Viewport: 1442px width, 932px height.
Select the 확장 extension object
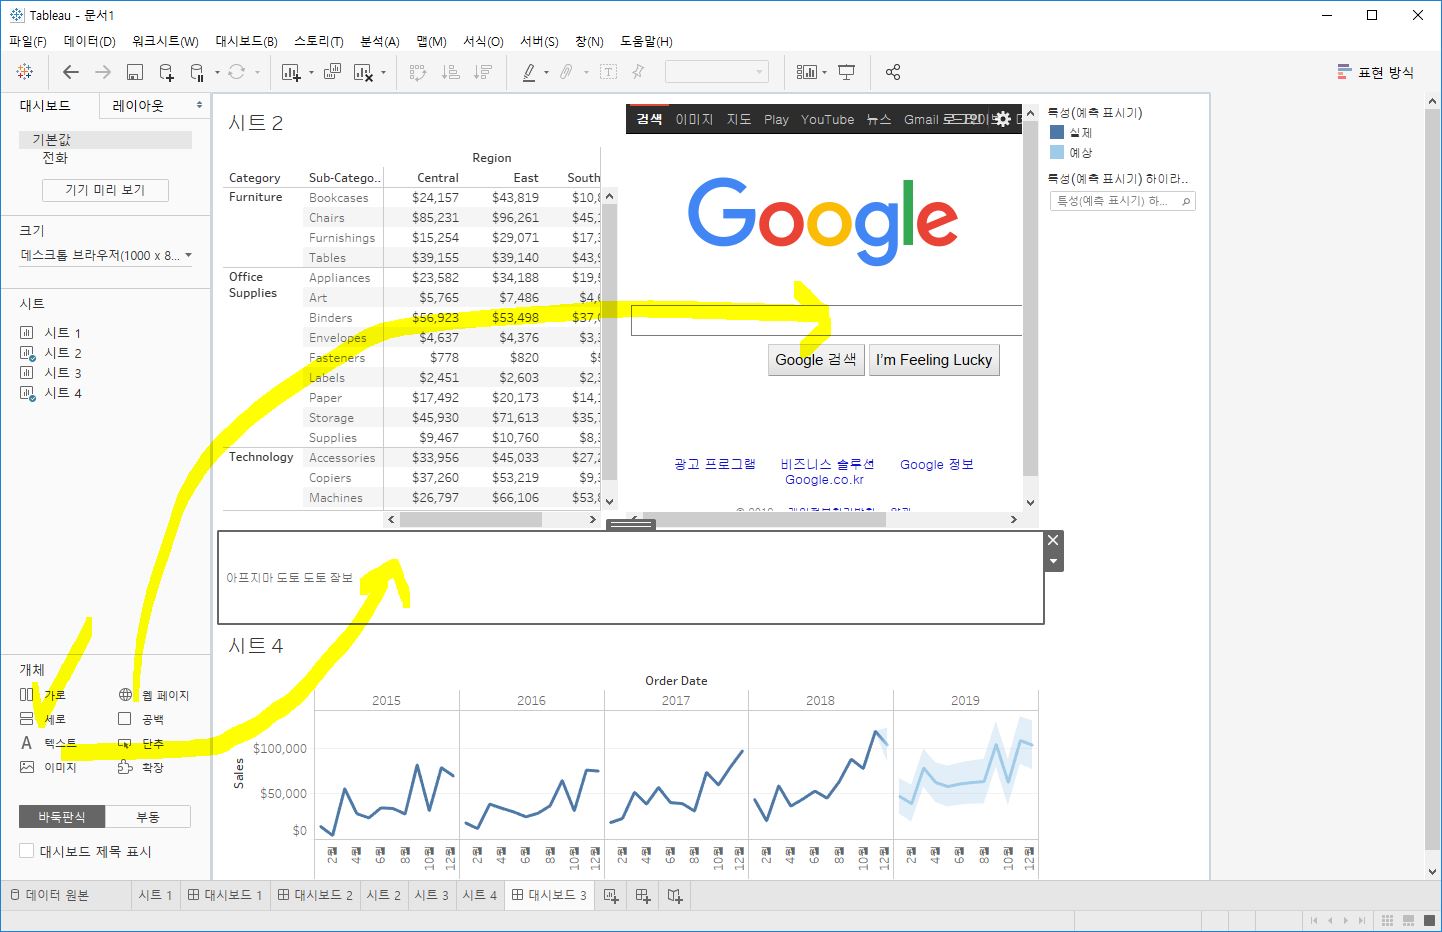(x=141, y=767)
